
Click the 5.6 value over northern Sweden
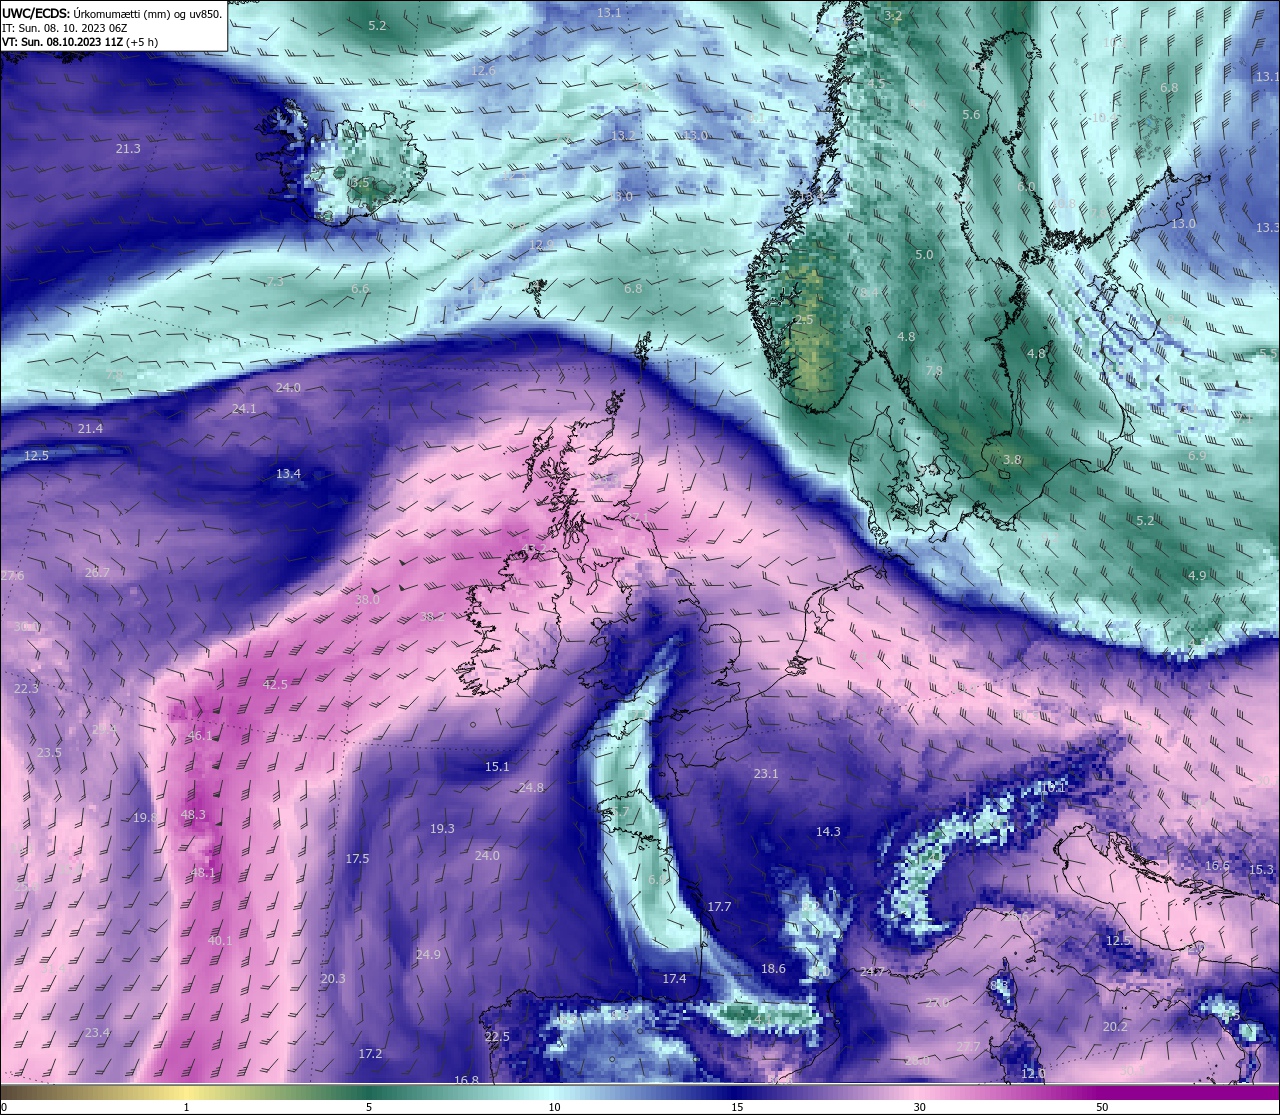(971, 115)
